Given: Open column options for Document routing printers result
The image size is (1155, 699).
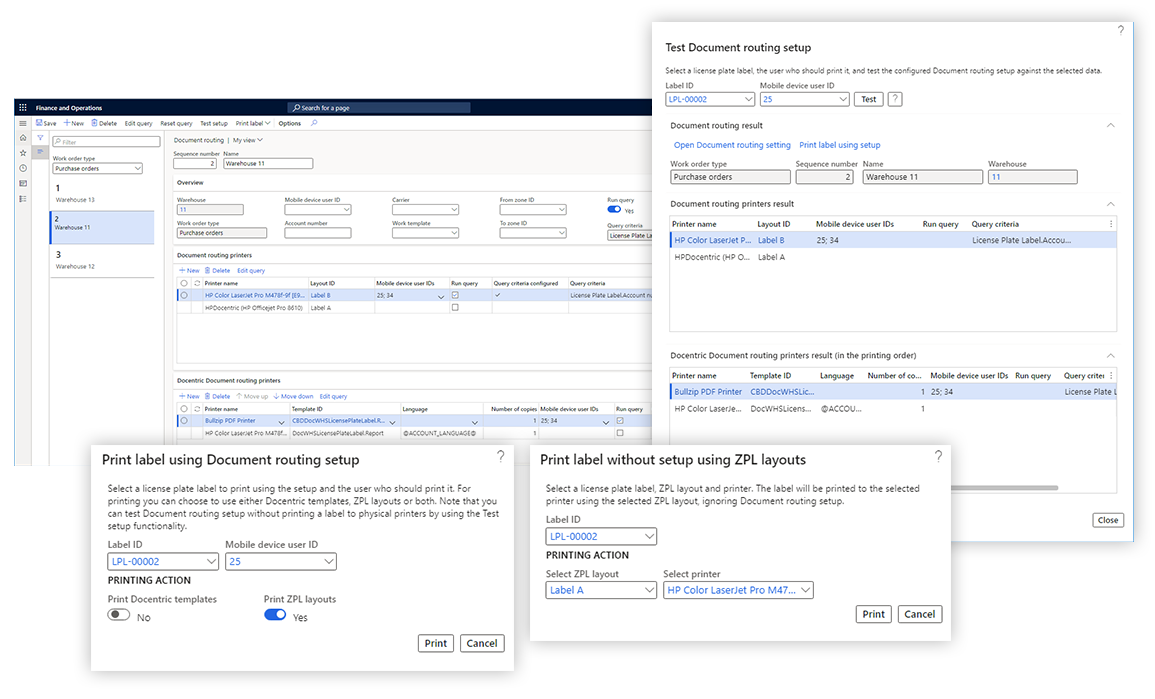Looking at the screenshot, I should click(x=1111, y=224).
